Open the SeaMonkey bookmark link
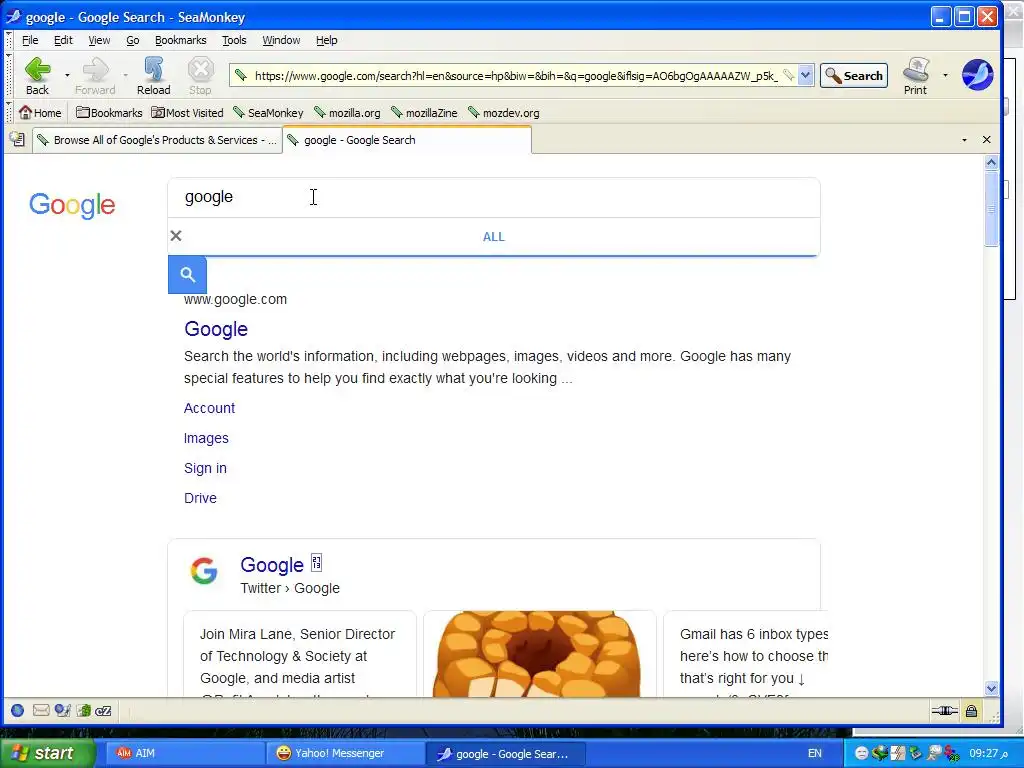Viewport: 1024px width, 768px height. click(x=268, y=112)
